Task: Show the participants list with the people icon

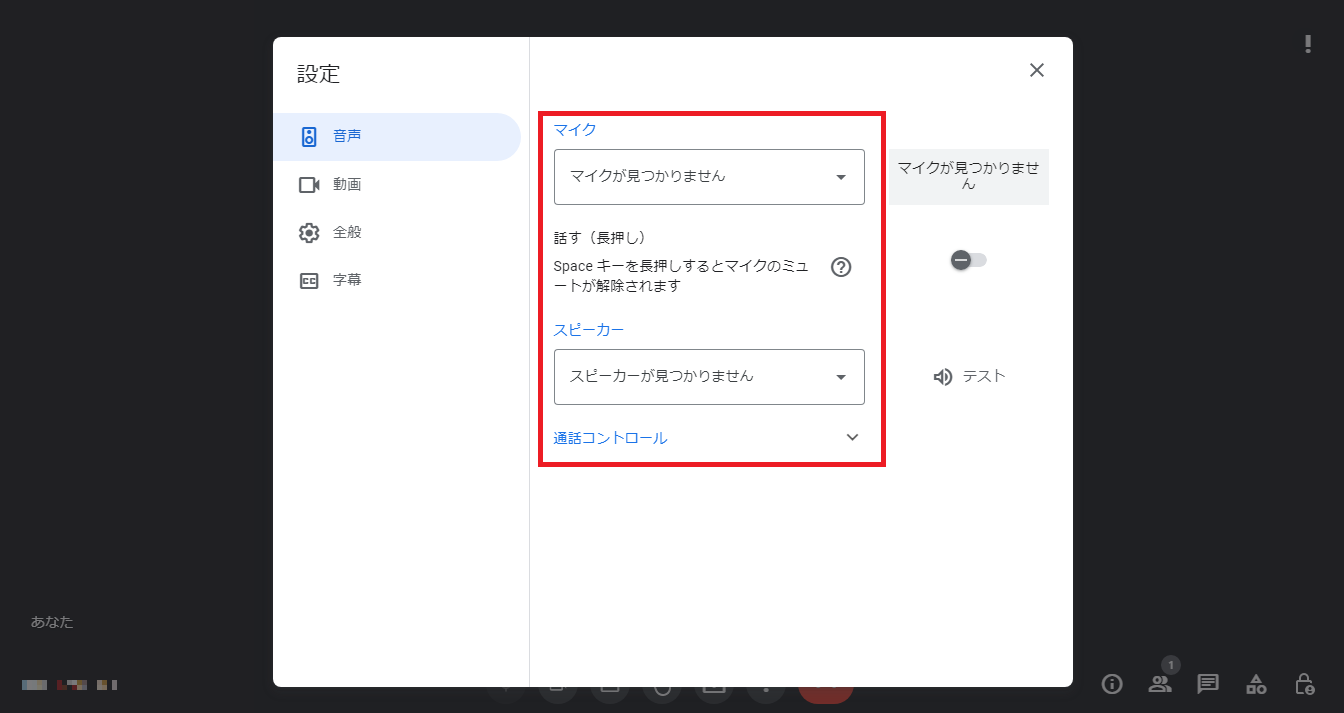Action: [1160, 684]
